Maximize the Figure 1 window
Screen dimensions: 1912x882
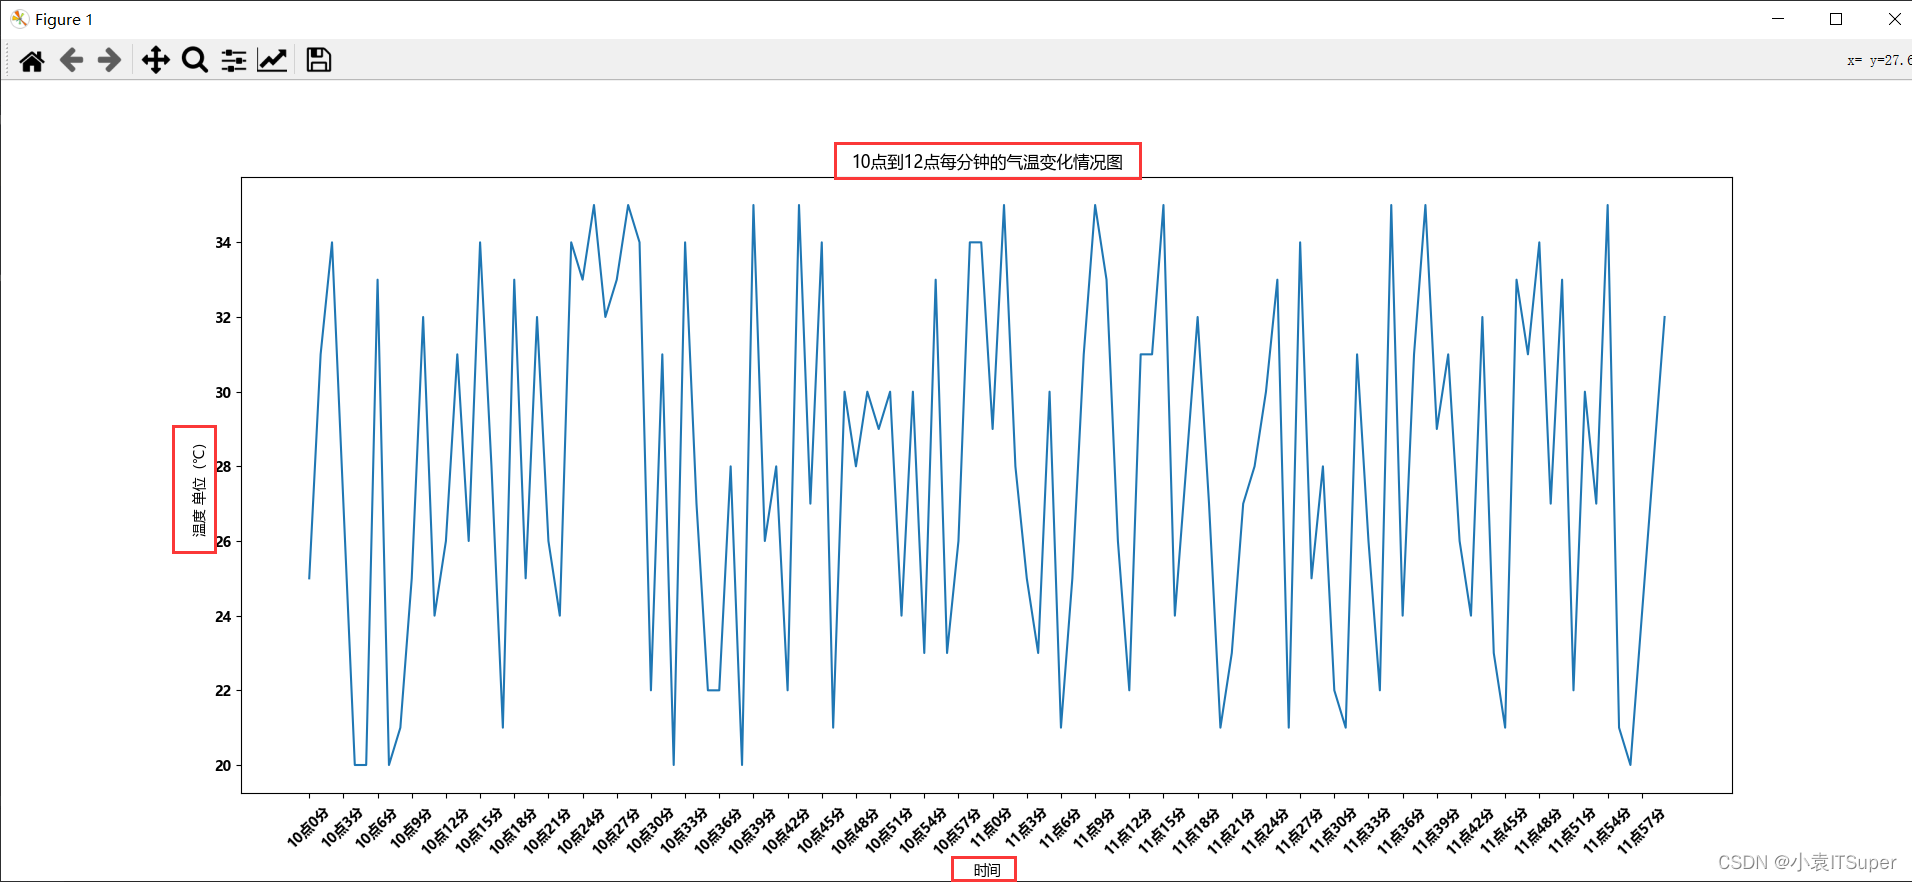click(x=1836, y=19)
